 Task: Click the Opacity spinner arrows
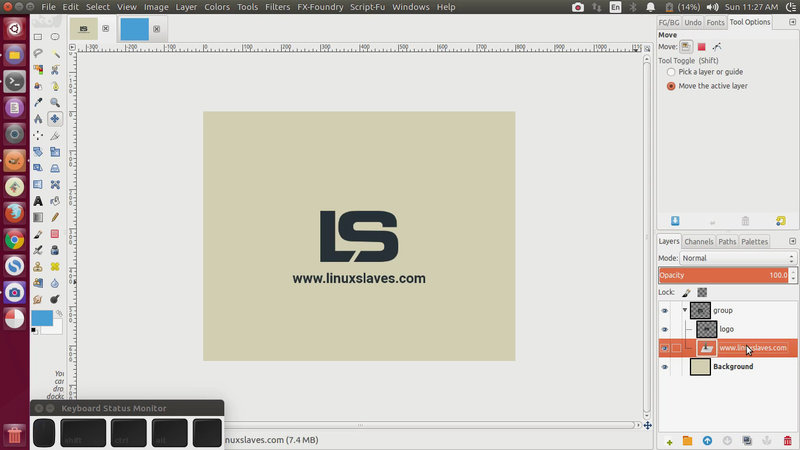793,276
